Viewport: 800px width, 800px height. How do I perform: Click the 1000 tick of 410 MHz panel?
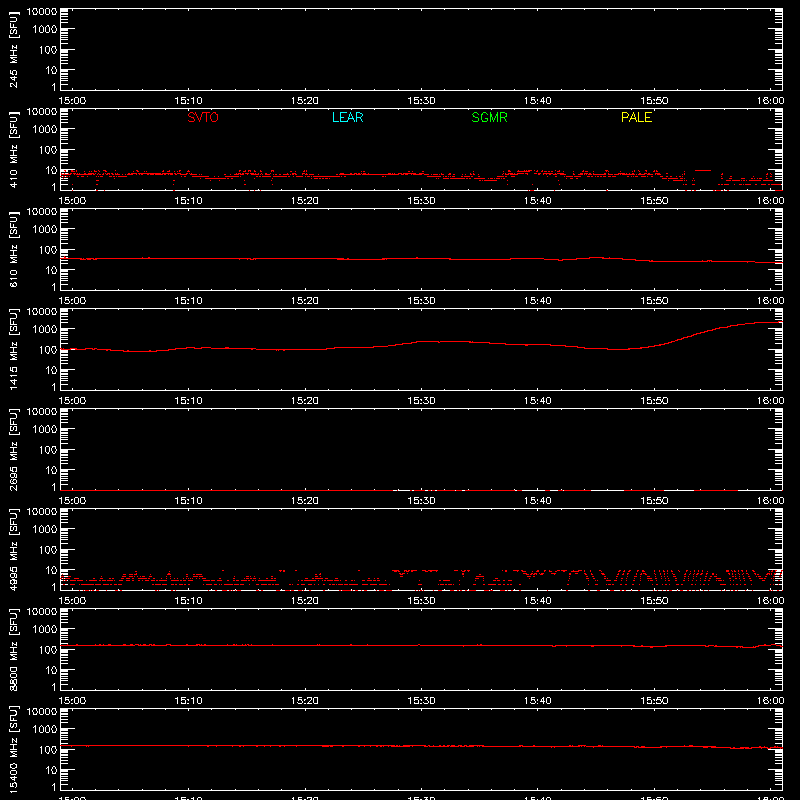45,130
